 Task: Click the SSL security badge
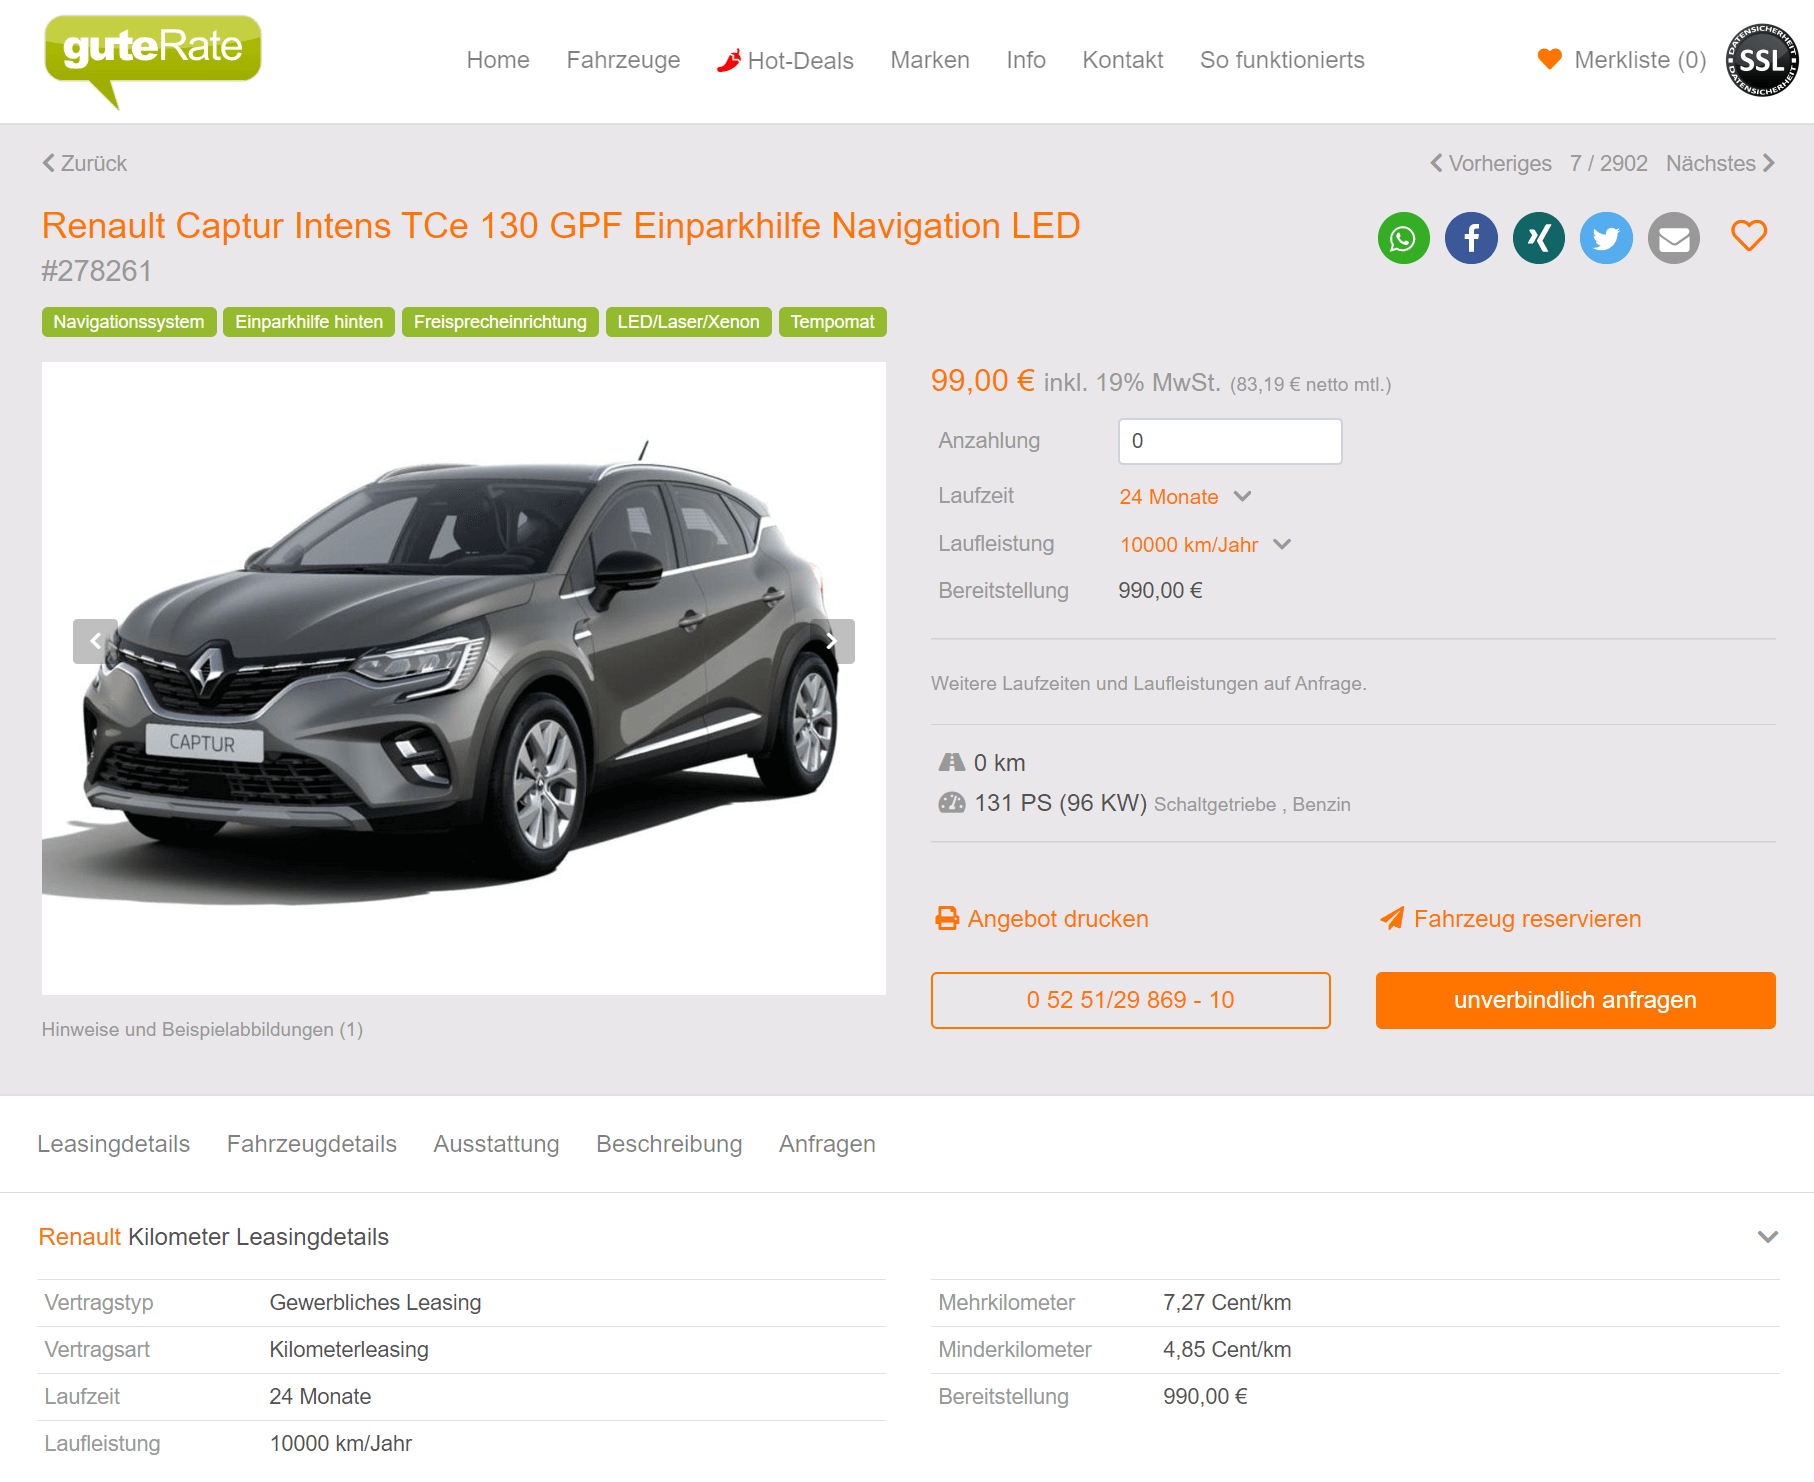1762,60
